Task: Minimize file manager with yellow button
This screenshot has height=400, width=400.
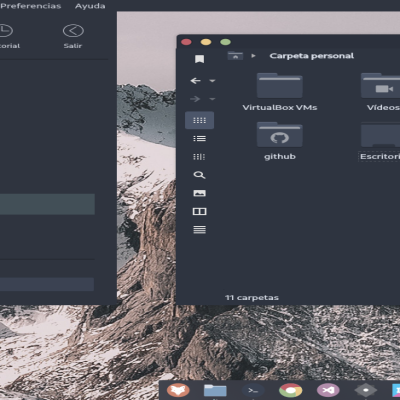Action: pyautogui.click(x=206, y=42)
